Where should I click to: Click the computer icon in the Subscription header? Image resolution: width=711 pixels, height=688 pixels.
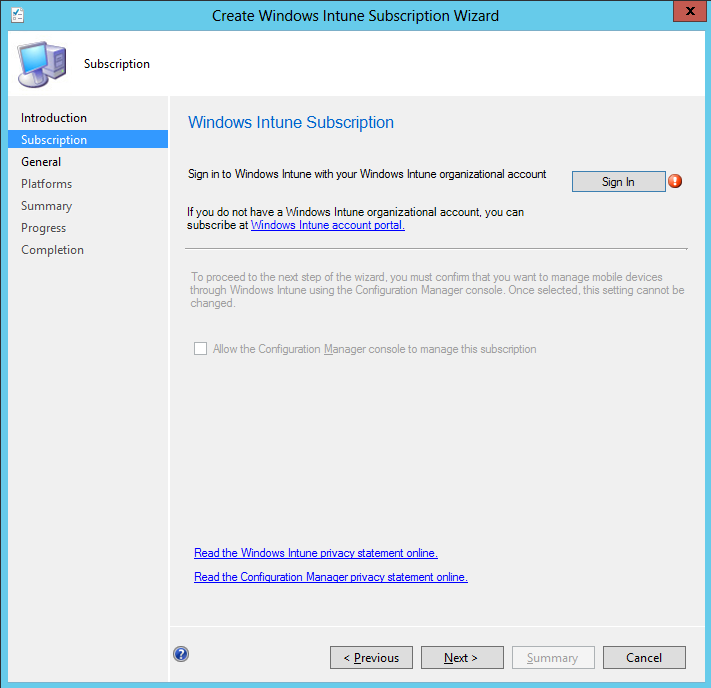(42, 64)
